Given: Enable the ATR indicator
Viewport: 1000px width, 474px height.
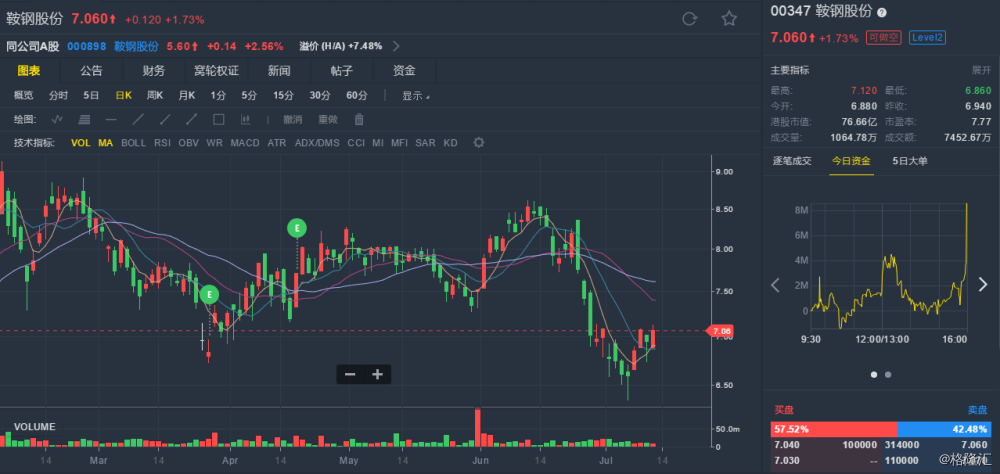Looking at the screenshot, I should point(277,143).
